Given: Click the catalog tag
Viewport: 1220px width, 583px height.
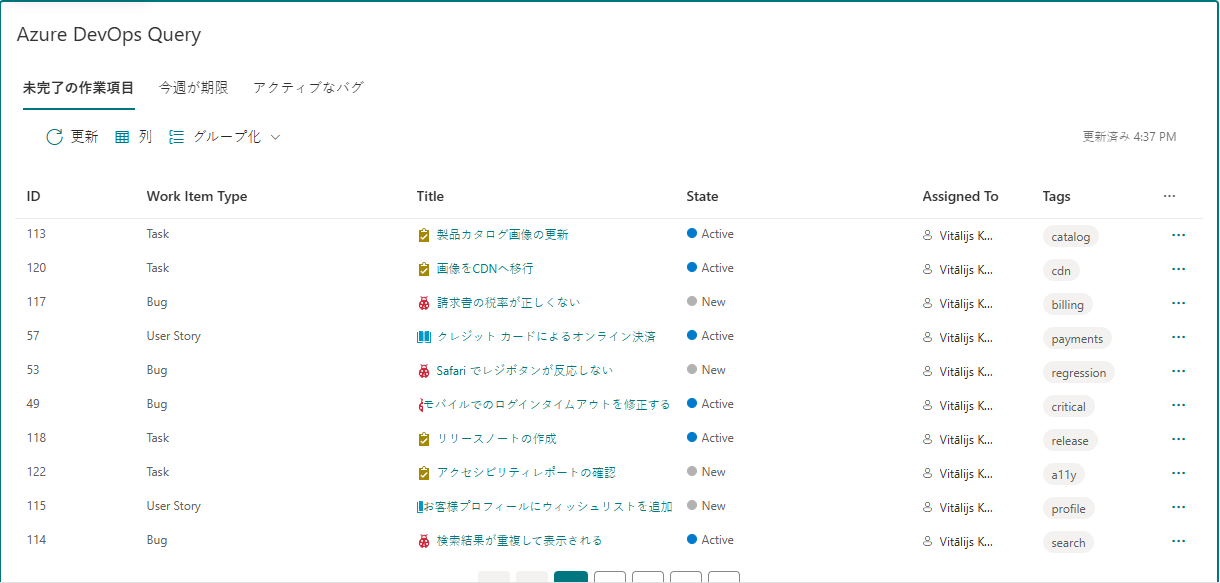Looking at the screenshot, I should coord(1071,237).
